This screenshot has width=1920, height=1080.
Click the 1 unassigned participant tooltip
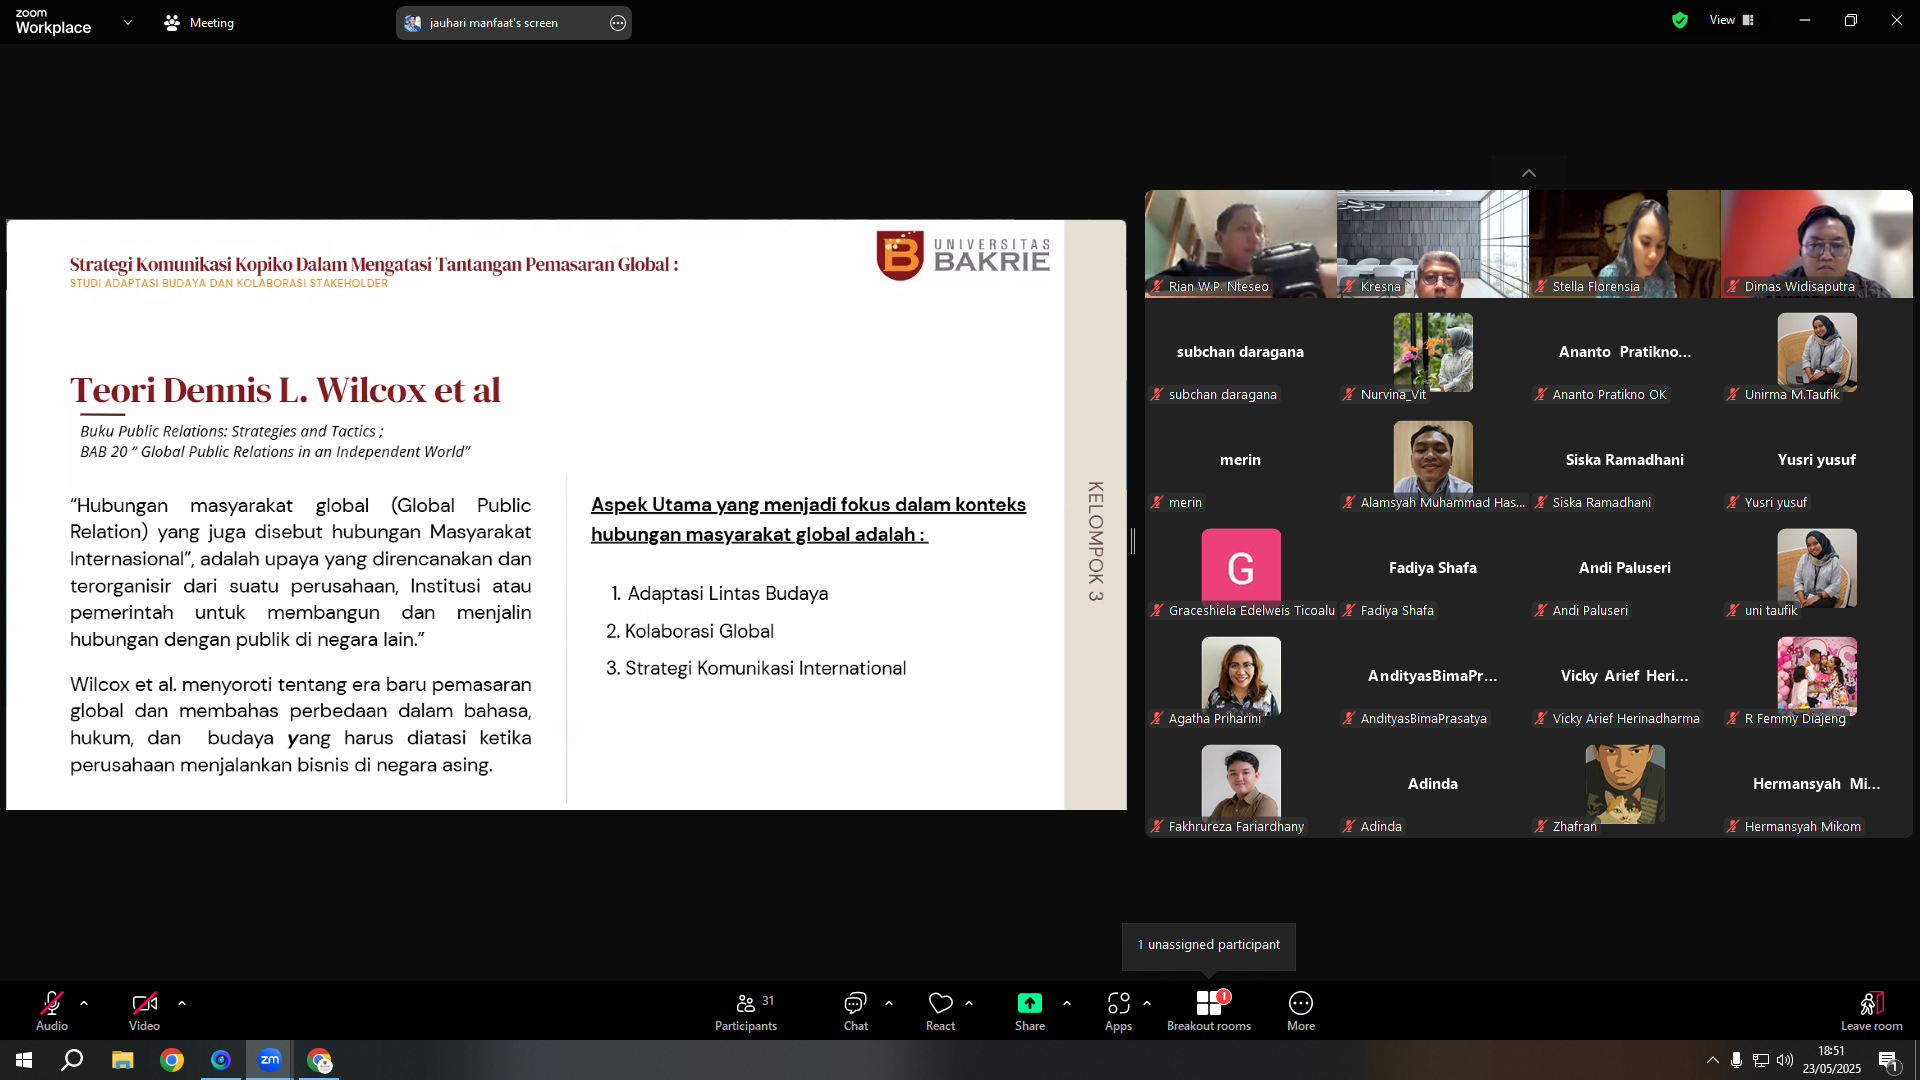coord(1208,945)
